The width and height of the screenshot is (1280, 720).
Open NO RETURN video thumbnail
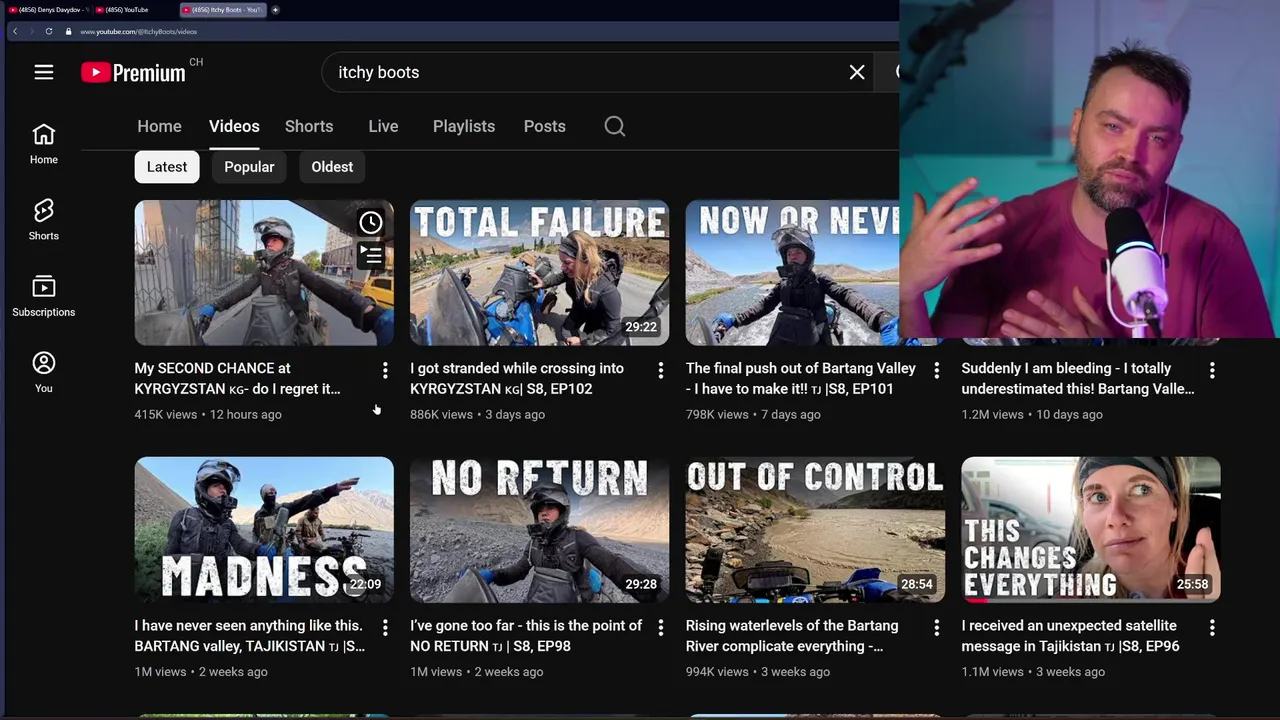[540, 530]
